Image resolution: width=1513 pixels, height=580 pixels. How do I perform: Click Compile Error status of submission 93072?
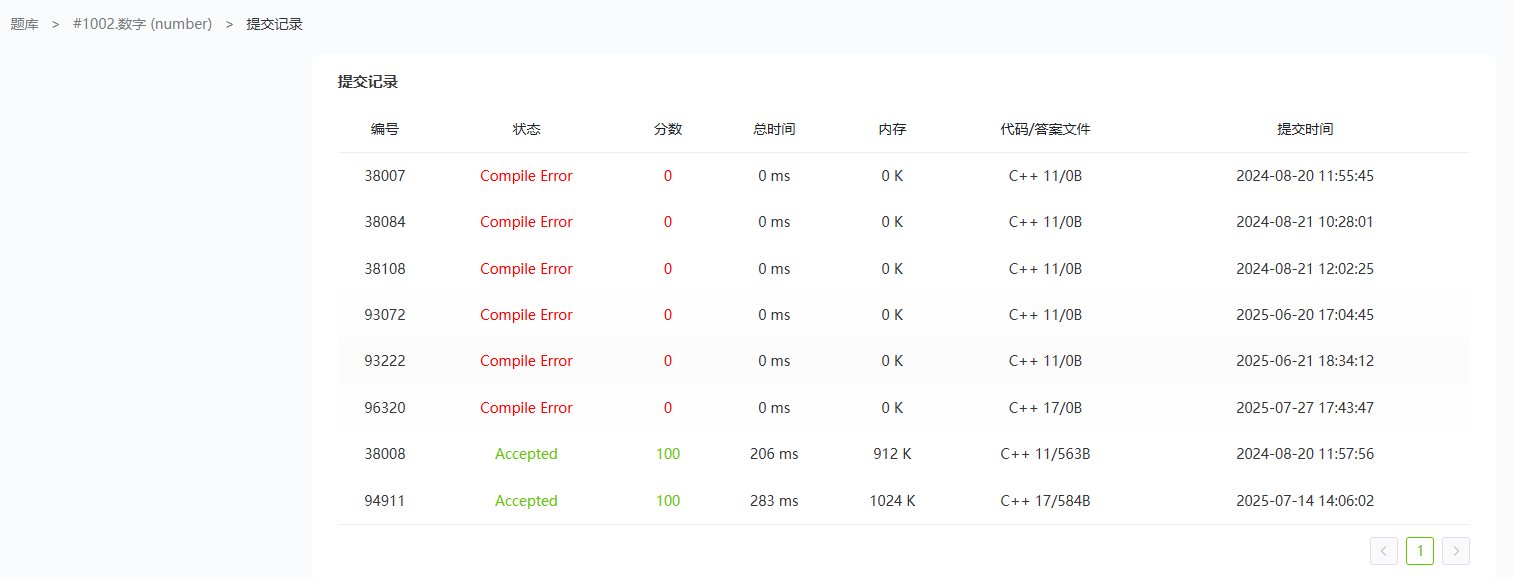click(x=526, y=315)
